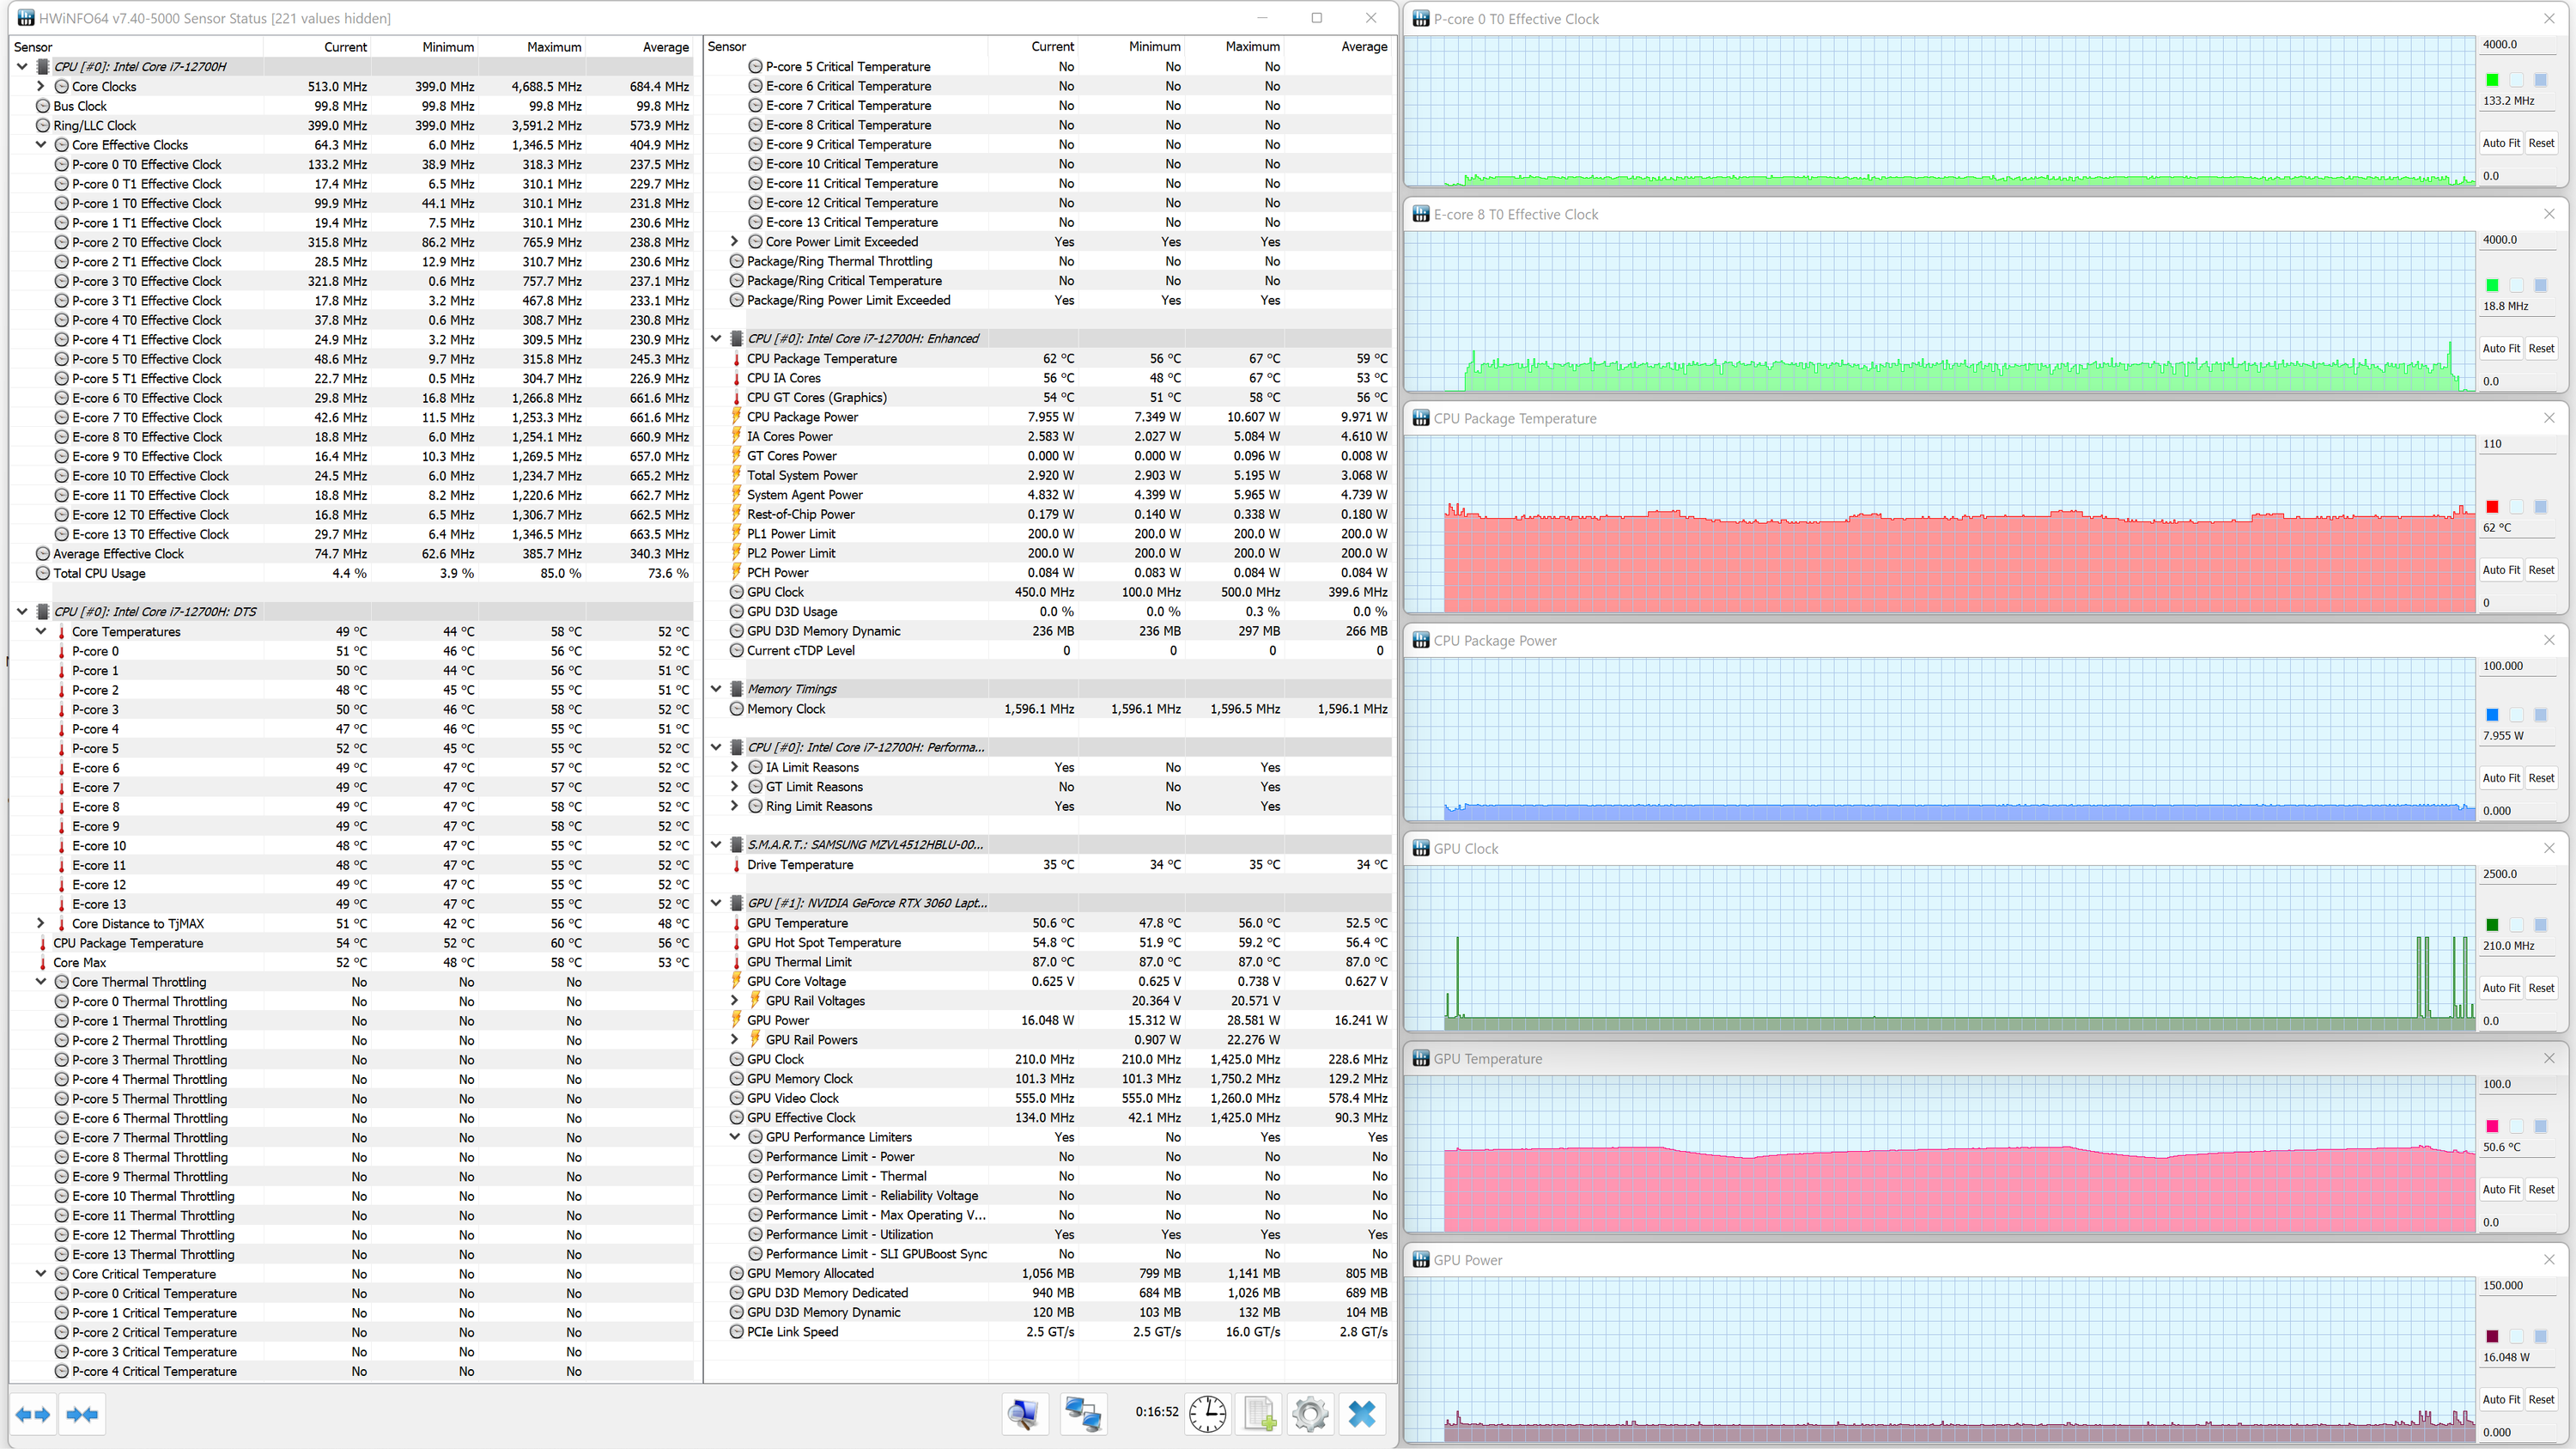Expand the Core Clocks tree row
The height and width of the screenshot is (1449, 2576).
[41, 86]
